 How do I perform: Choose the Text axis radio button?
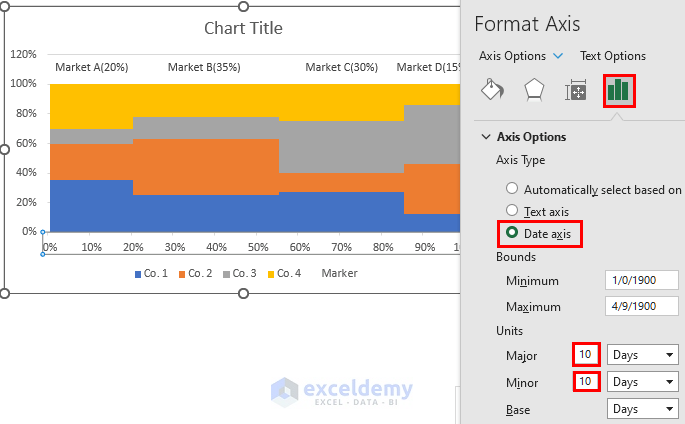[x=512, y=211]
